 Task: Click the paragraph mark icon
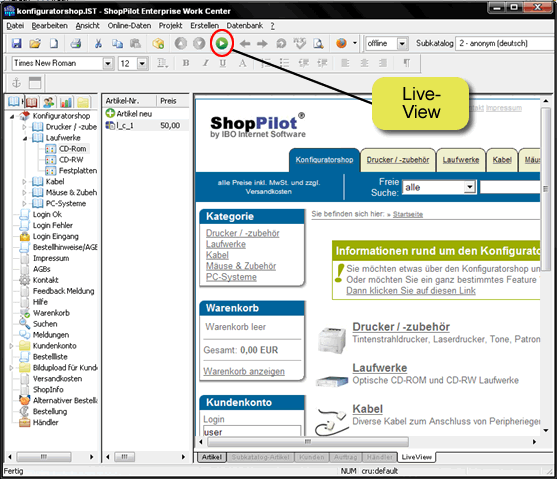click(x=407, y=63)
